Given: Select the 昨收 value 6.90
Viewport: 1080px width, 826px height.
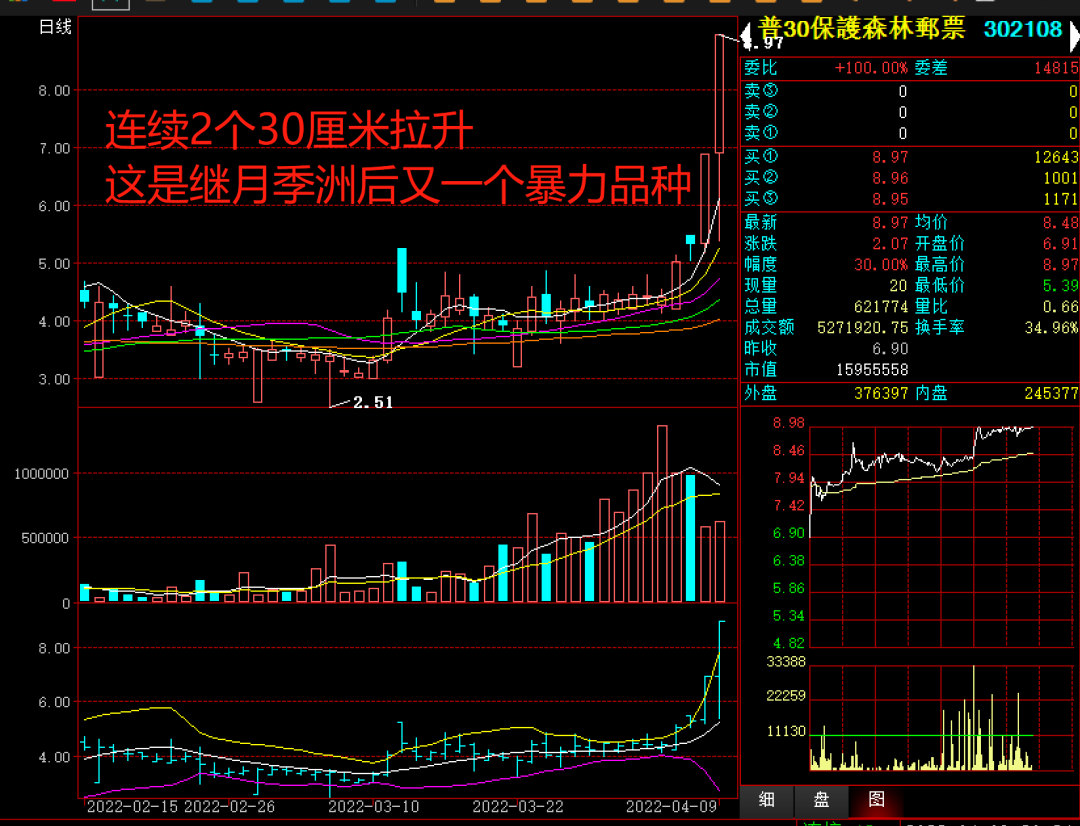Looking at the screenshot, I should pyautogui.click(x=890, y=349).
